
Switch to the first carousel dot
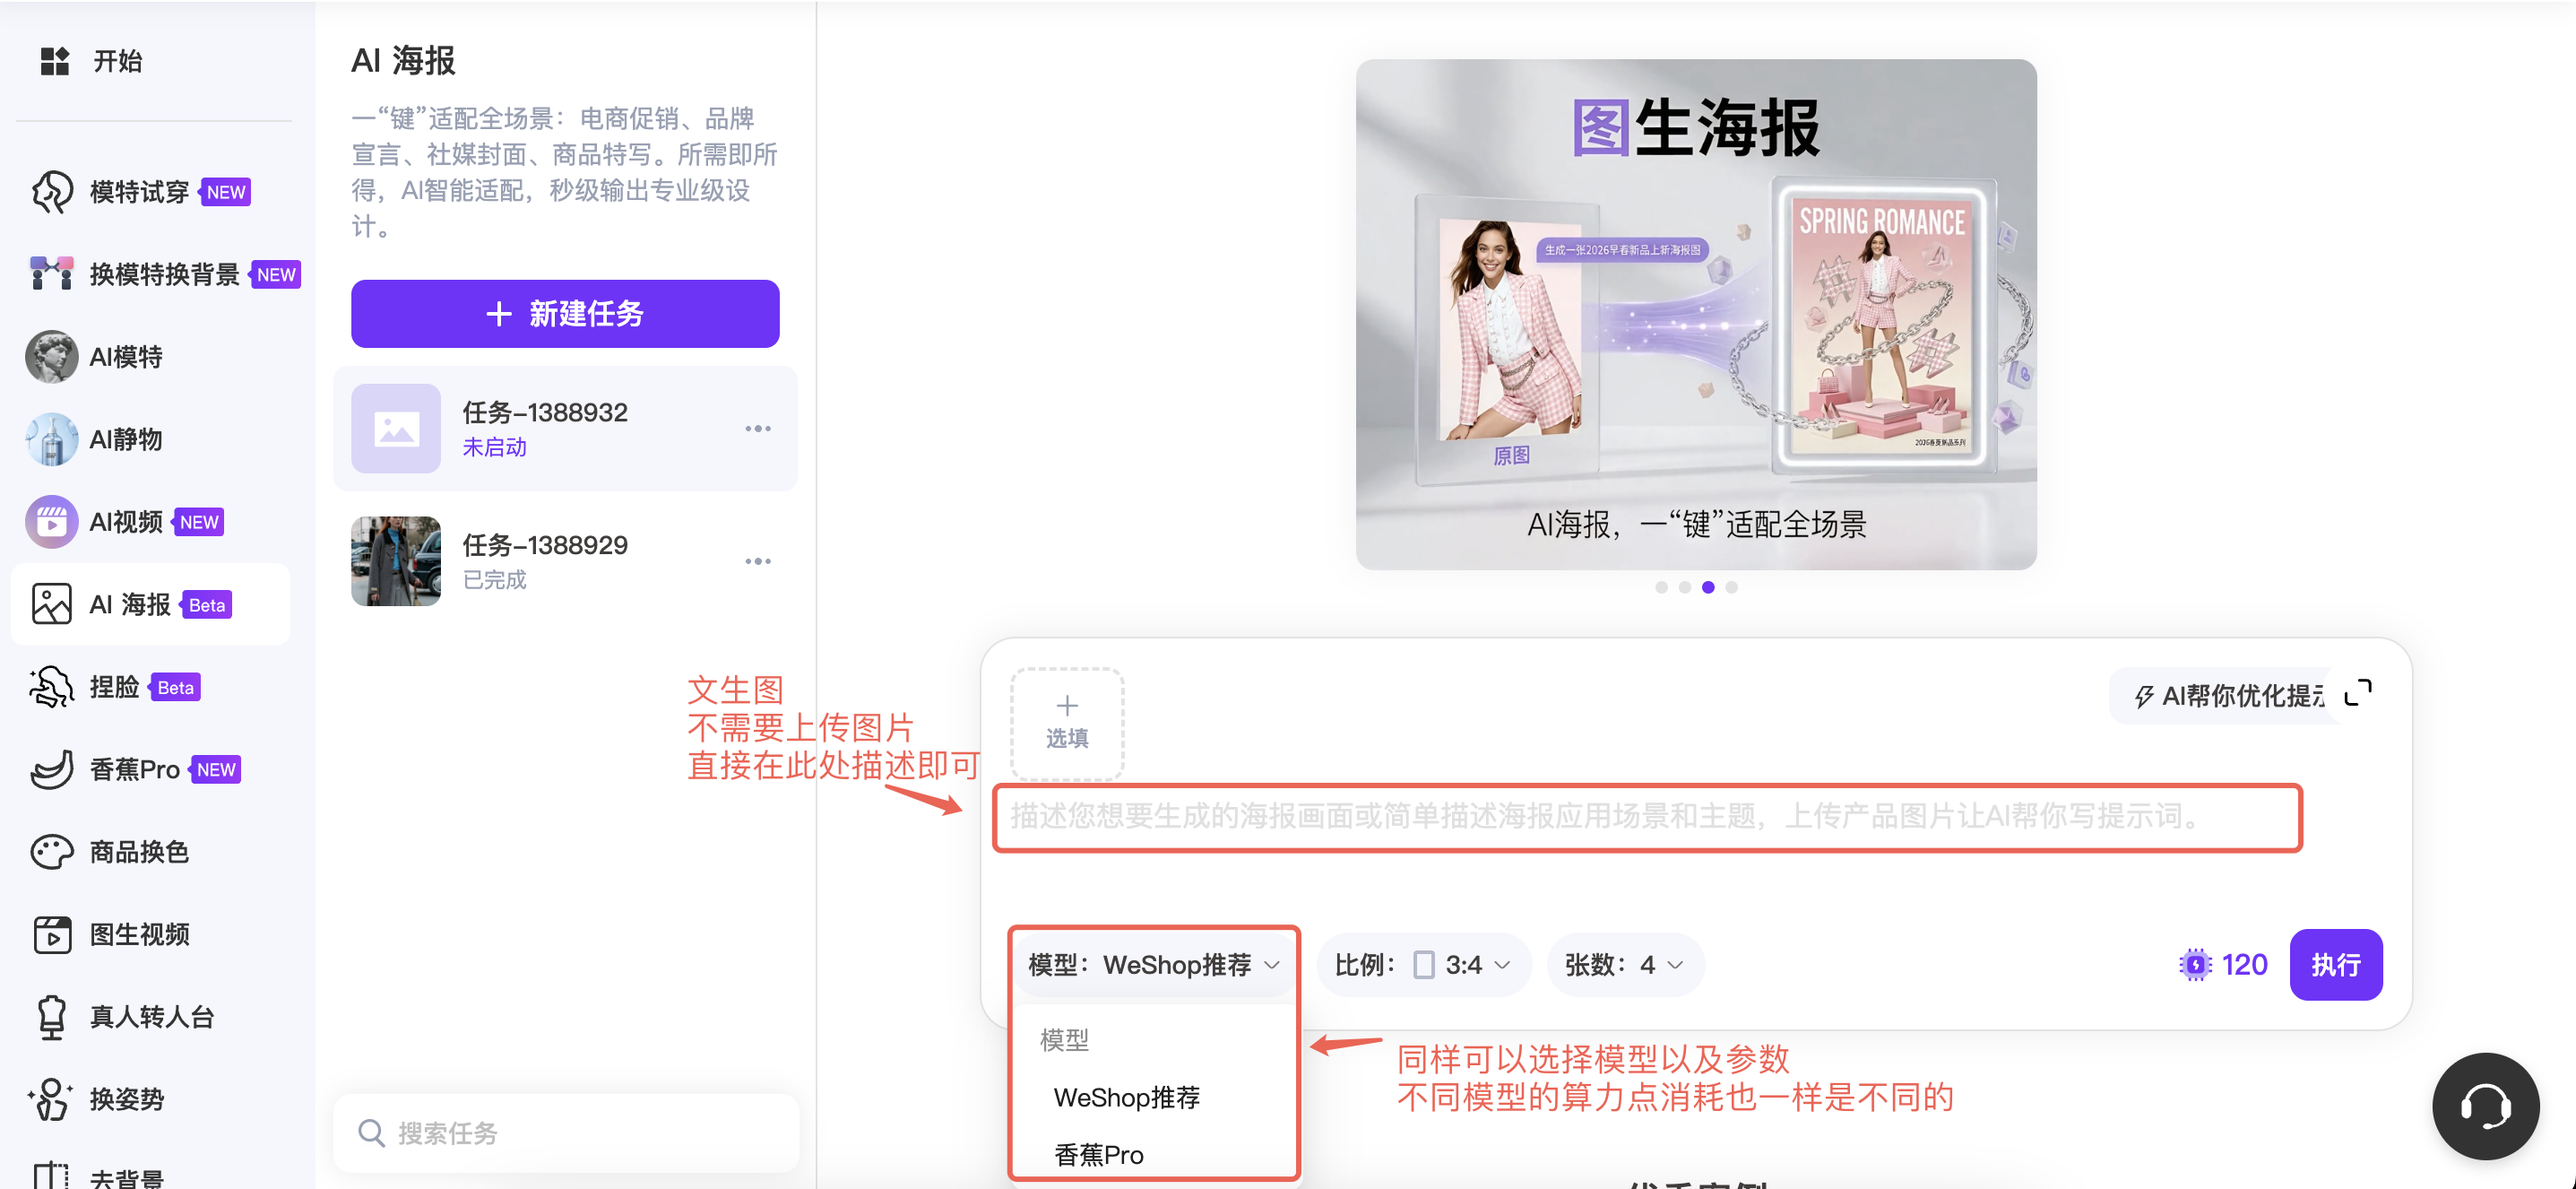(x=1661, y=587)
